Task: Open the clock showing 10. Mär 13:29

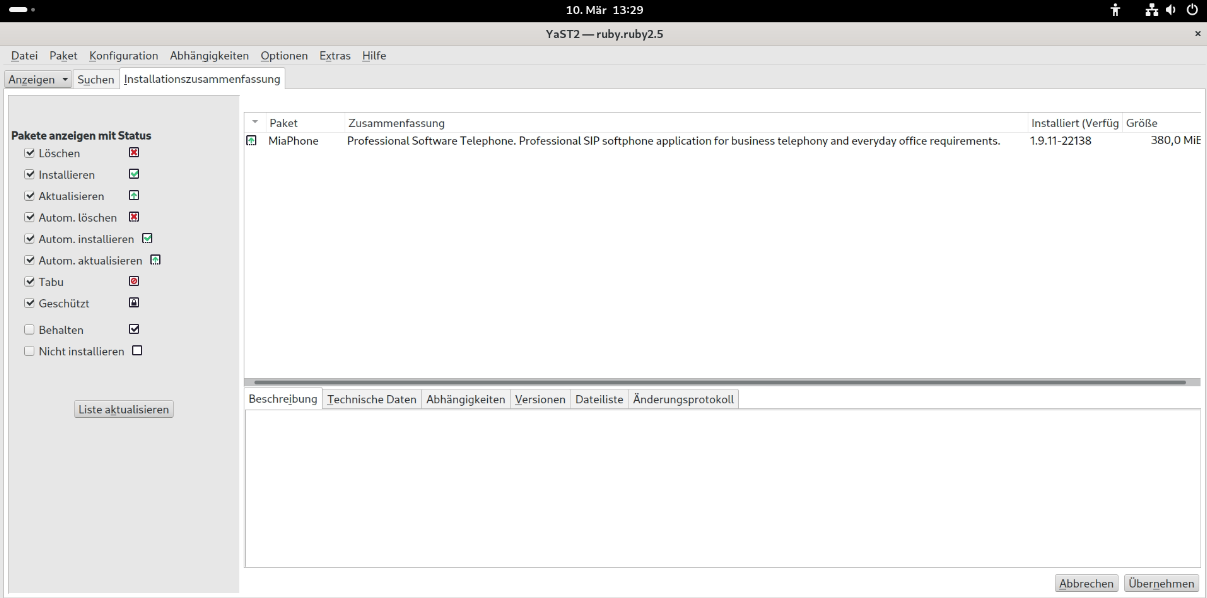Action: [x=604, y=10]
